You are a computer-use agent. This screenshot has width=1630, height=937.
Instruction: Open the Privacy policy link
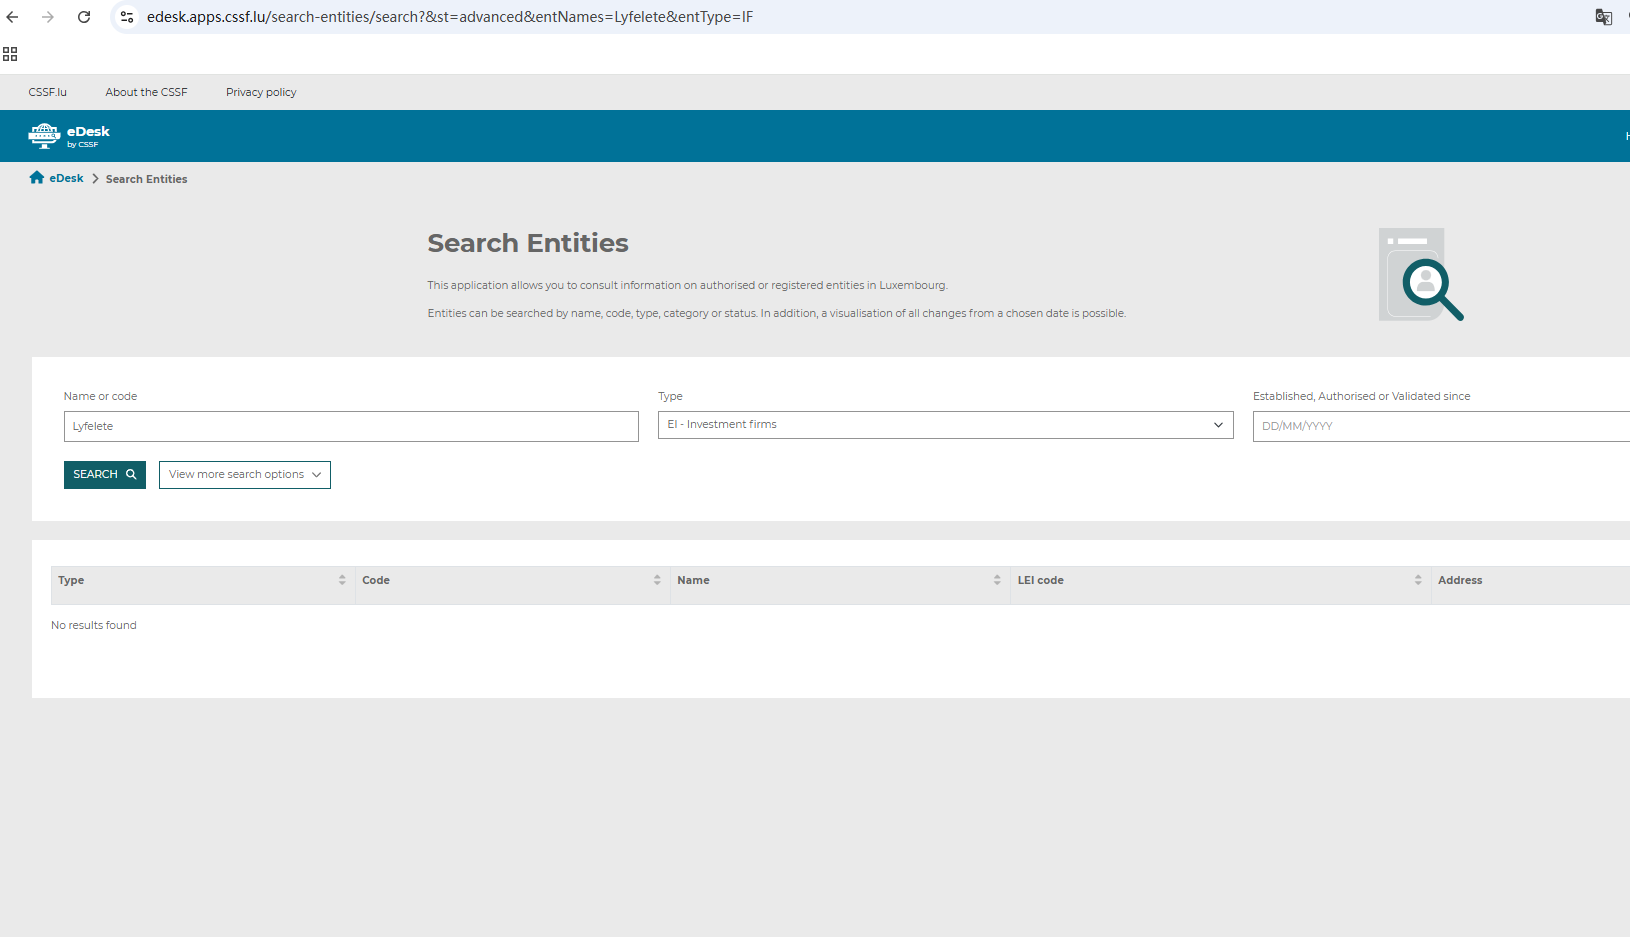coord(261,92)
